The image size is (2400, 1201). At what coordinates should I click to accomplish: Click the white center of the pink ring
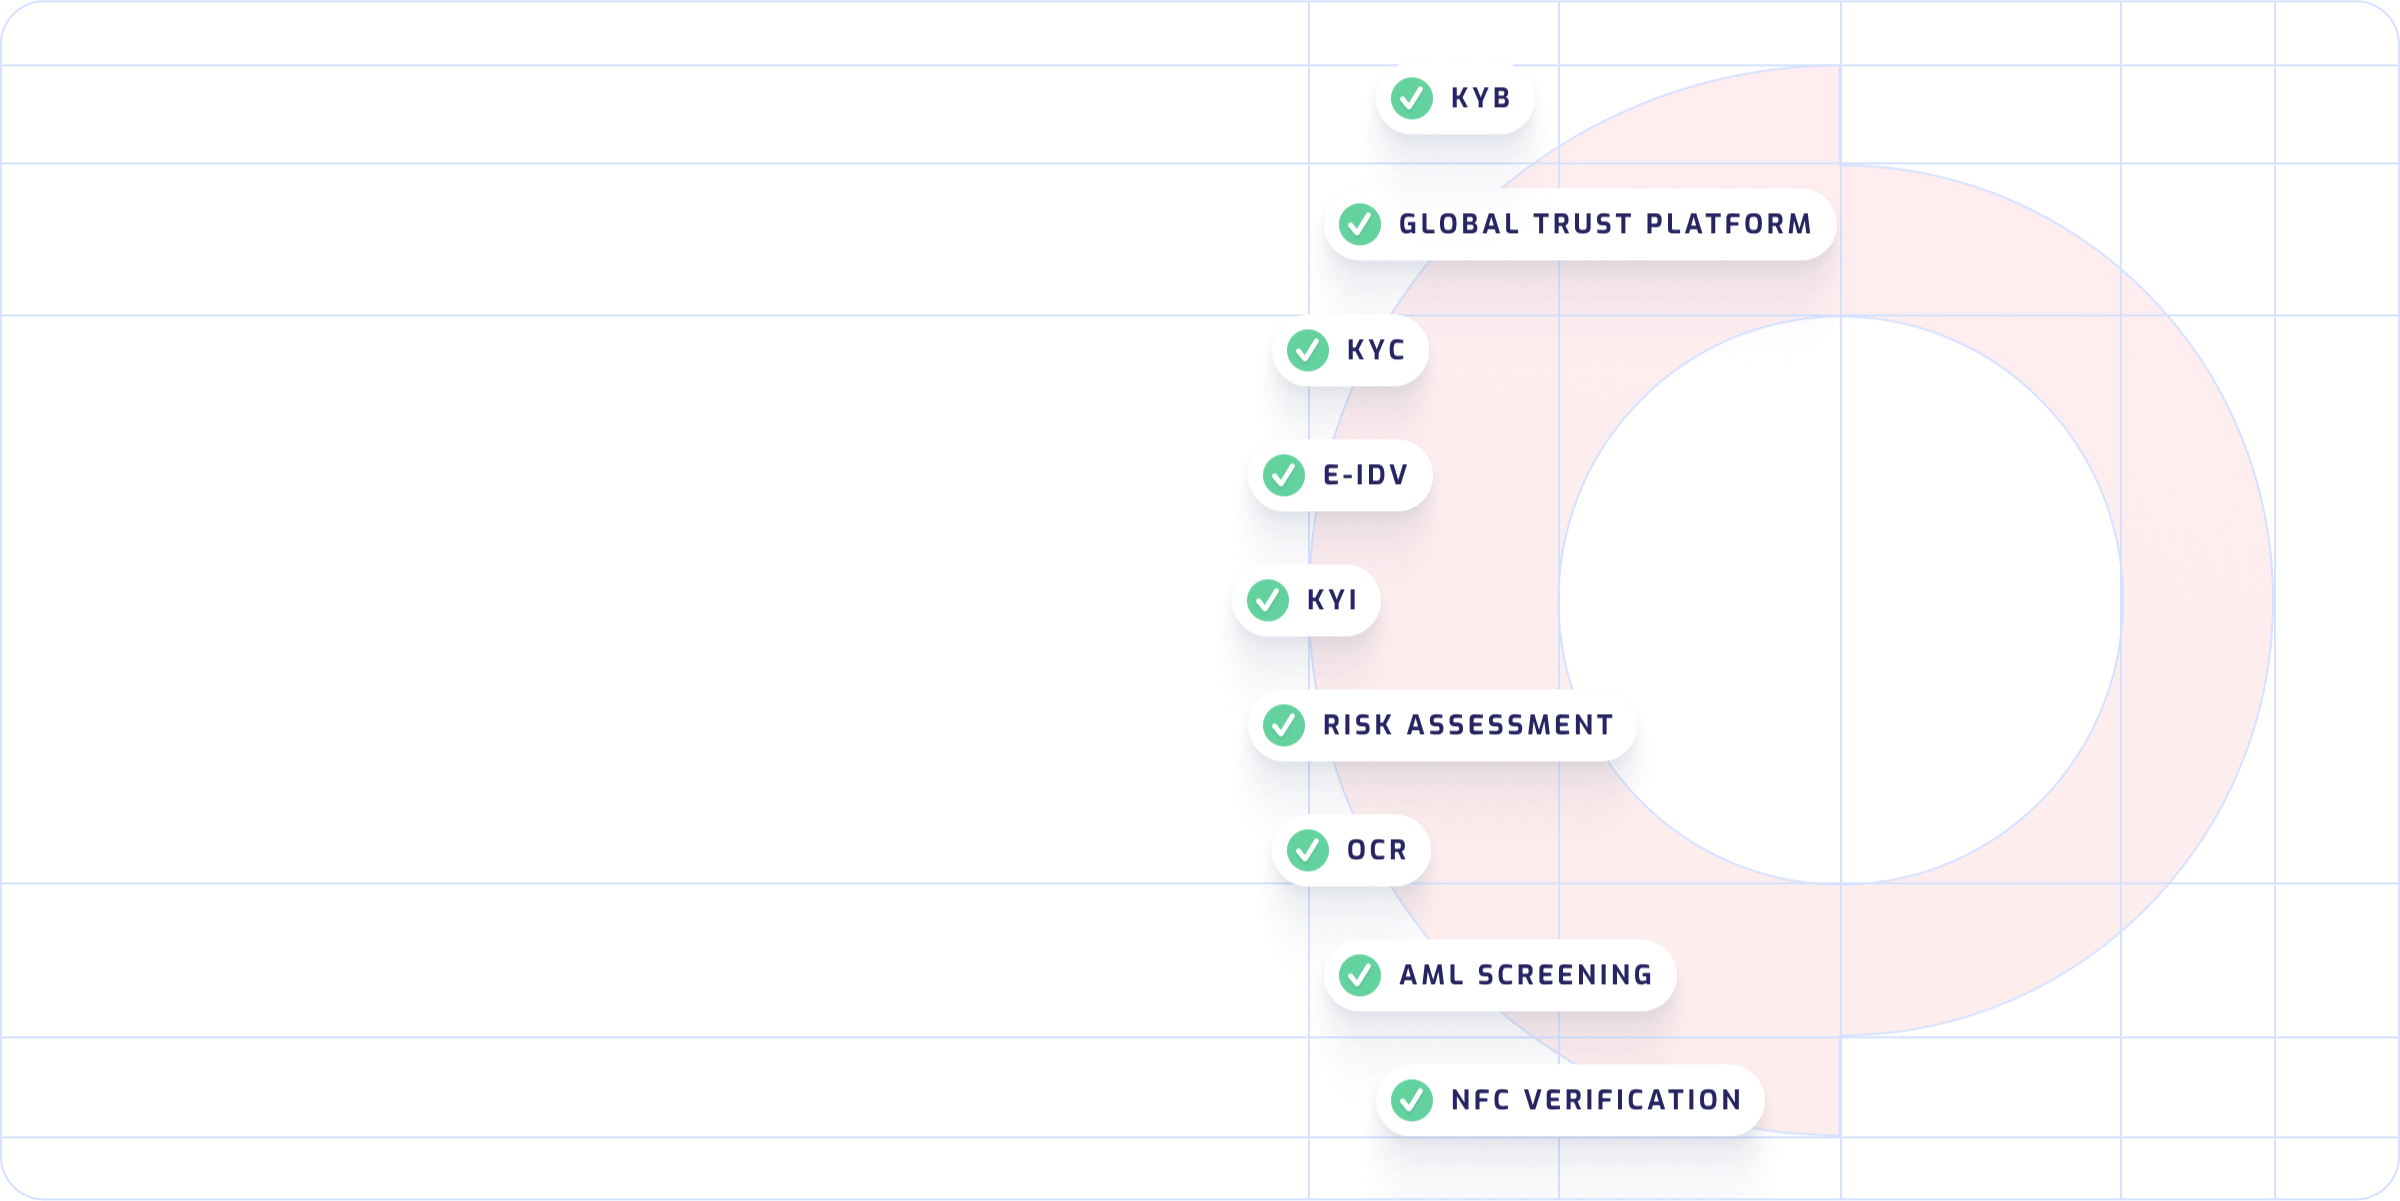(1841, 600)
